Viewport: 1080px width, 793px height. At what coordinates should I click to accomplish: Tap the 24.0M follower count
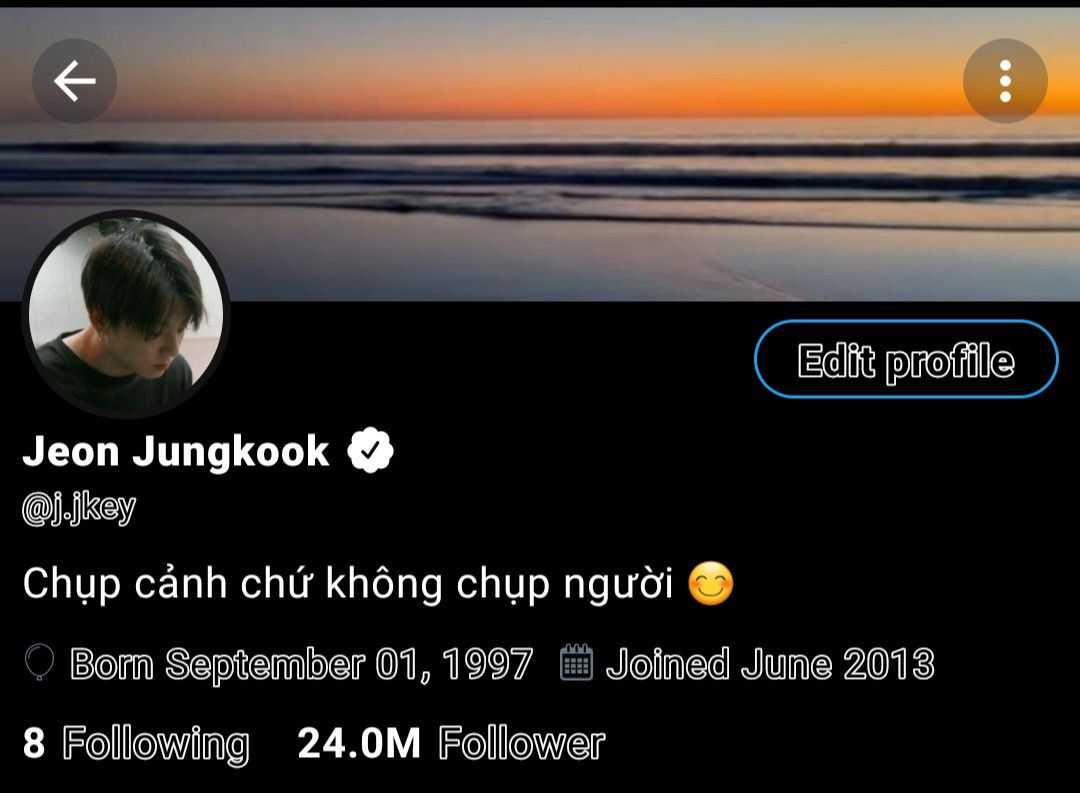(359, 743)
